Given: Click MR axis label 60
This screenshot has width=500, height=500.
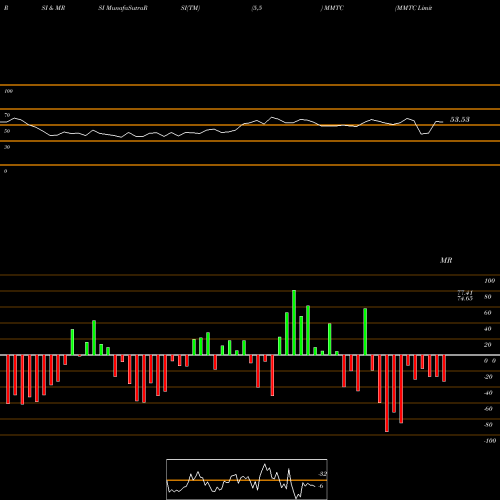Looking at the screenshot, I should (x=488, y=313).
